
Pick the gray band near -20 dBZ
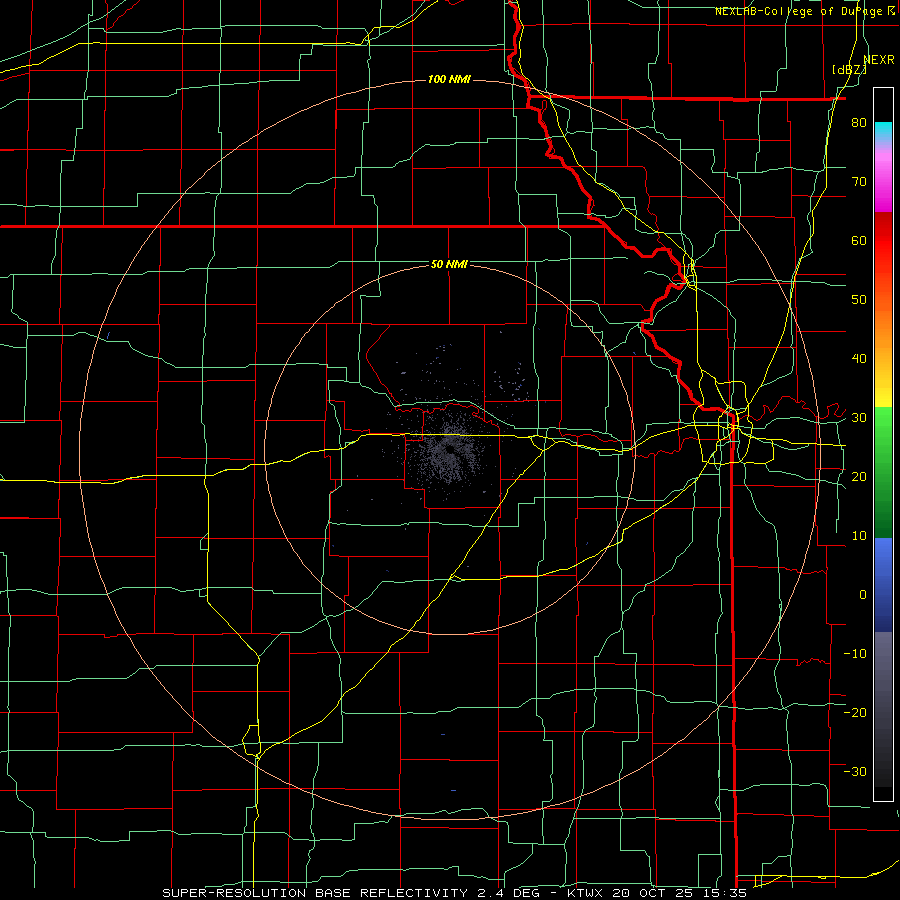tap(883, 712)
